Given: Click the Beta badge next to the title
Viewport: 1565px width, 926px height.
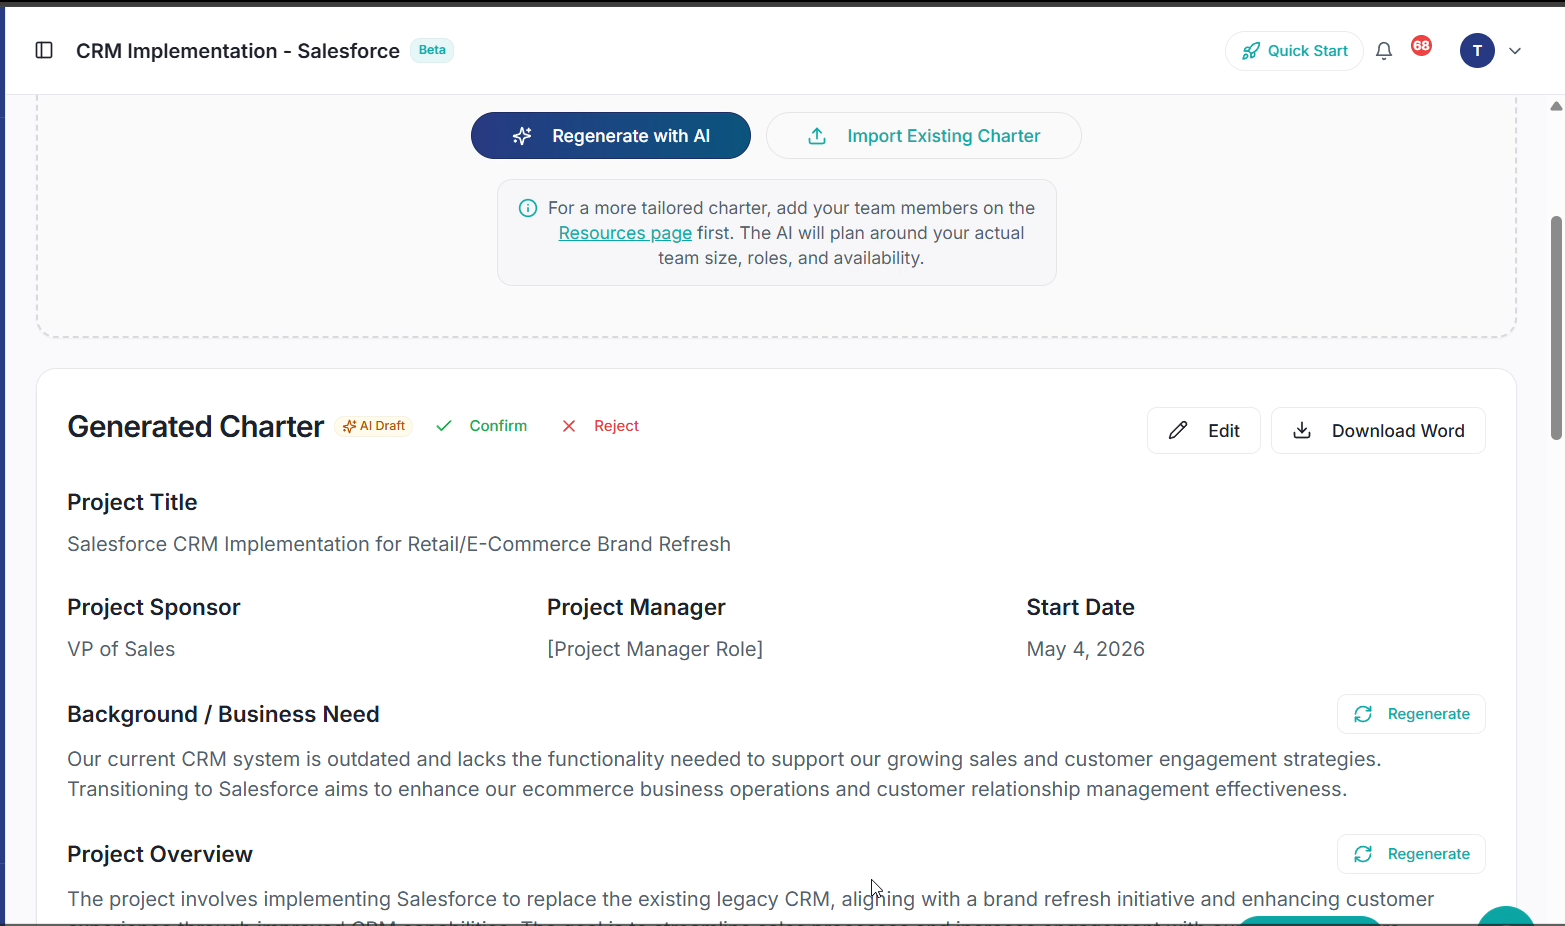Looking at the screenshot, I should pos(431,49).
